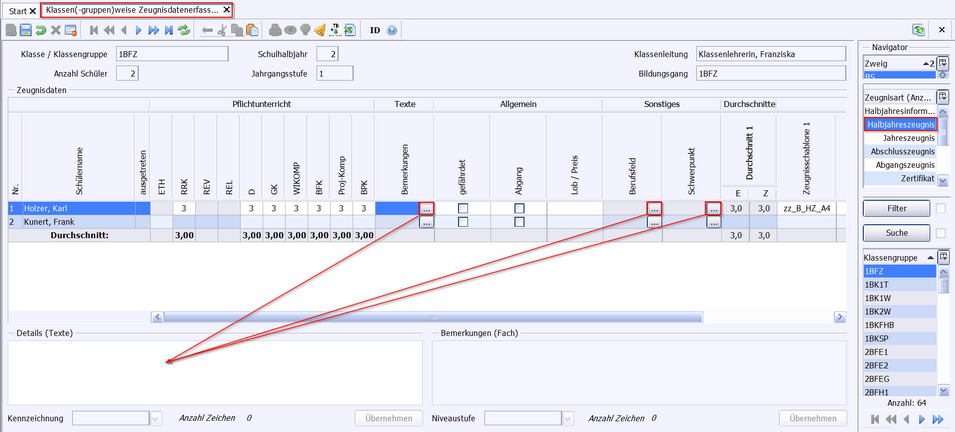
Task: Click the scissors cut icon
Action: [222, 30]
